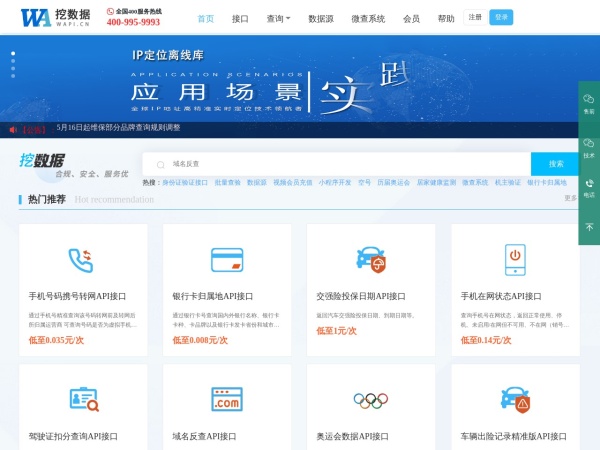
Task: Open the 数据源 menu item
Action: [321, 18]
